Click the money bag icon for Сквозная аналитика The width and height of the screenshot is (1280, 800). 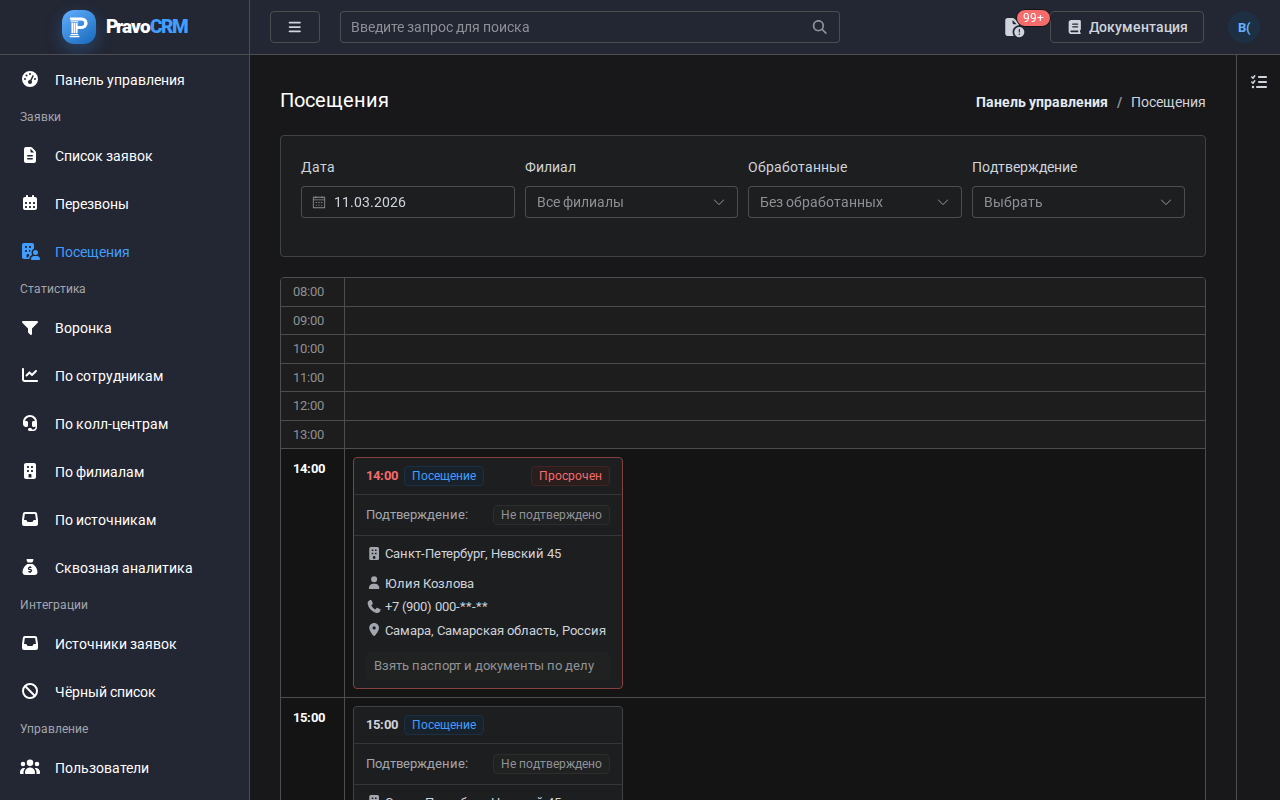click(x=30, y=568)
